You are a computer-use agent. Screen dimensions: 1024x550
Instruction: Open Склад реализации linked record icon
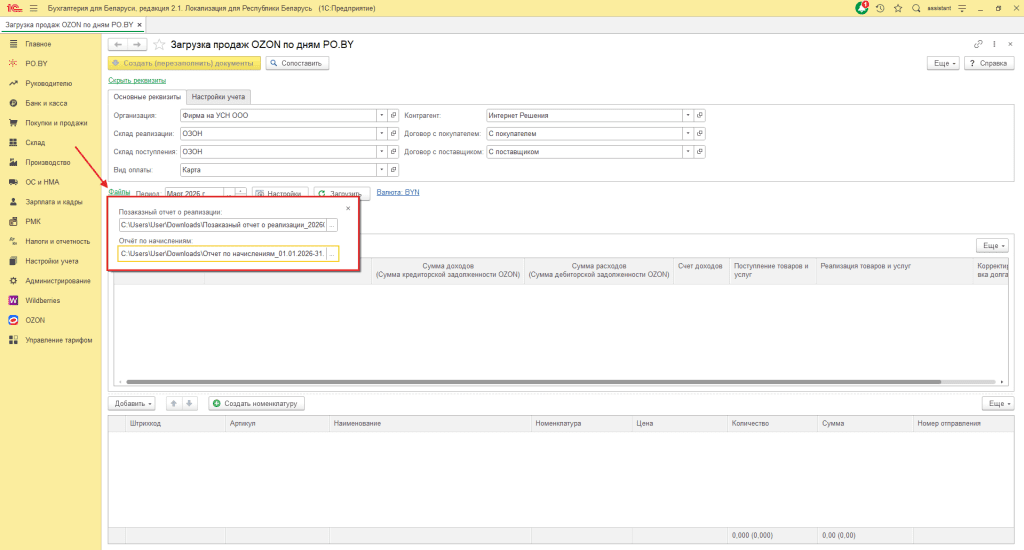394,134
